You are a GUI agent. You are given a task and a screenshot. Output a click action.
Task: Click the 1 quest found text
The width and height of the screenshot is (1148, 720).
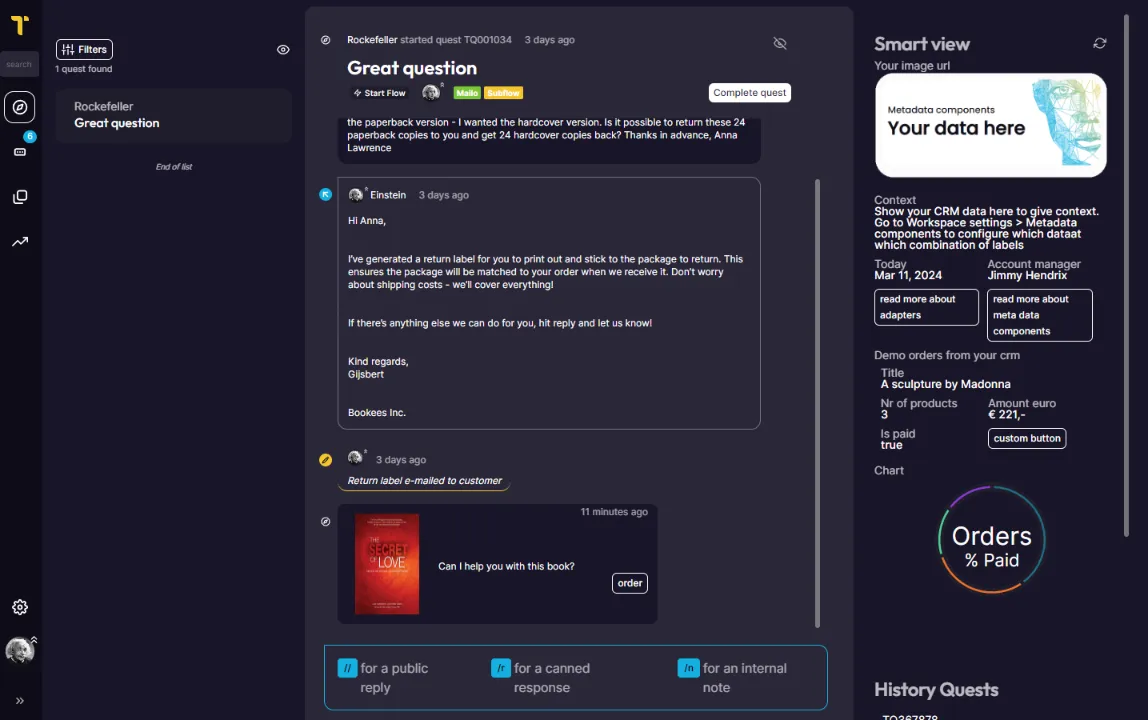click(83, 69)
